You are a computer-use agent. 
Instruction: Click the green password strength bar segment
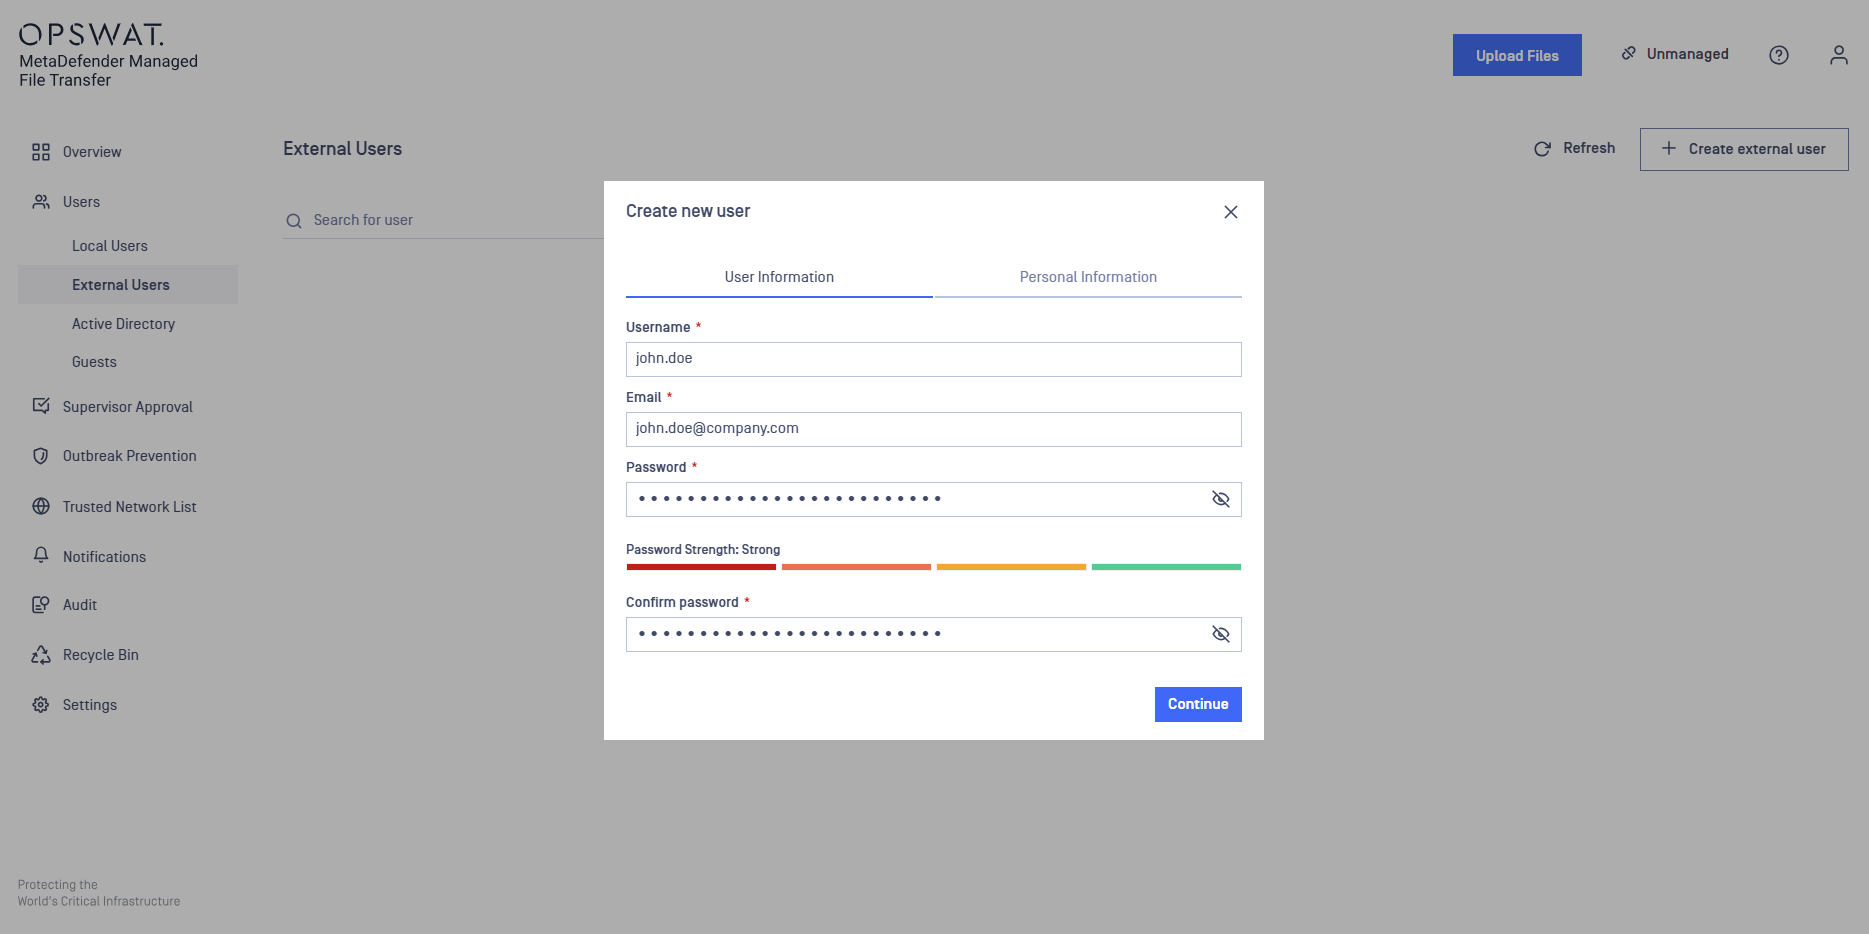(1166, 567)
